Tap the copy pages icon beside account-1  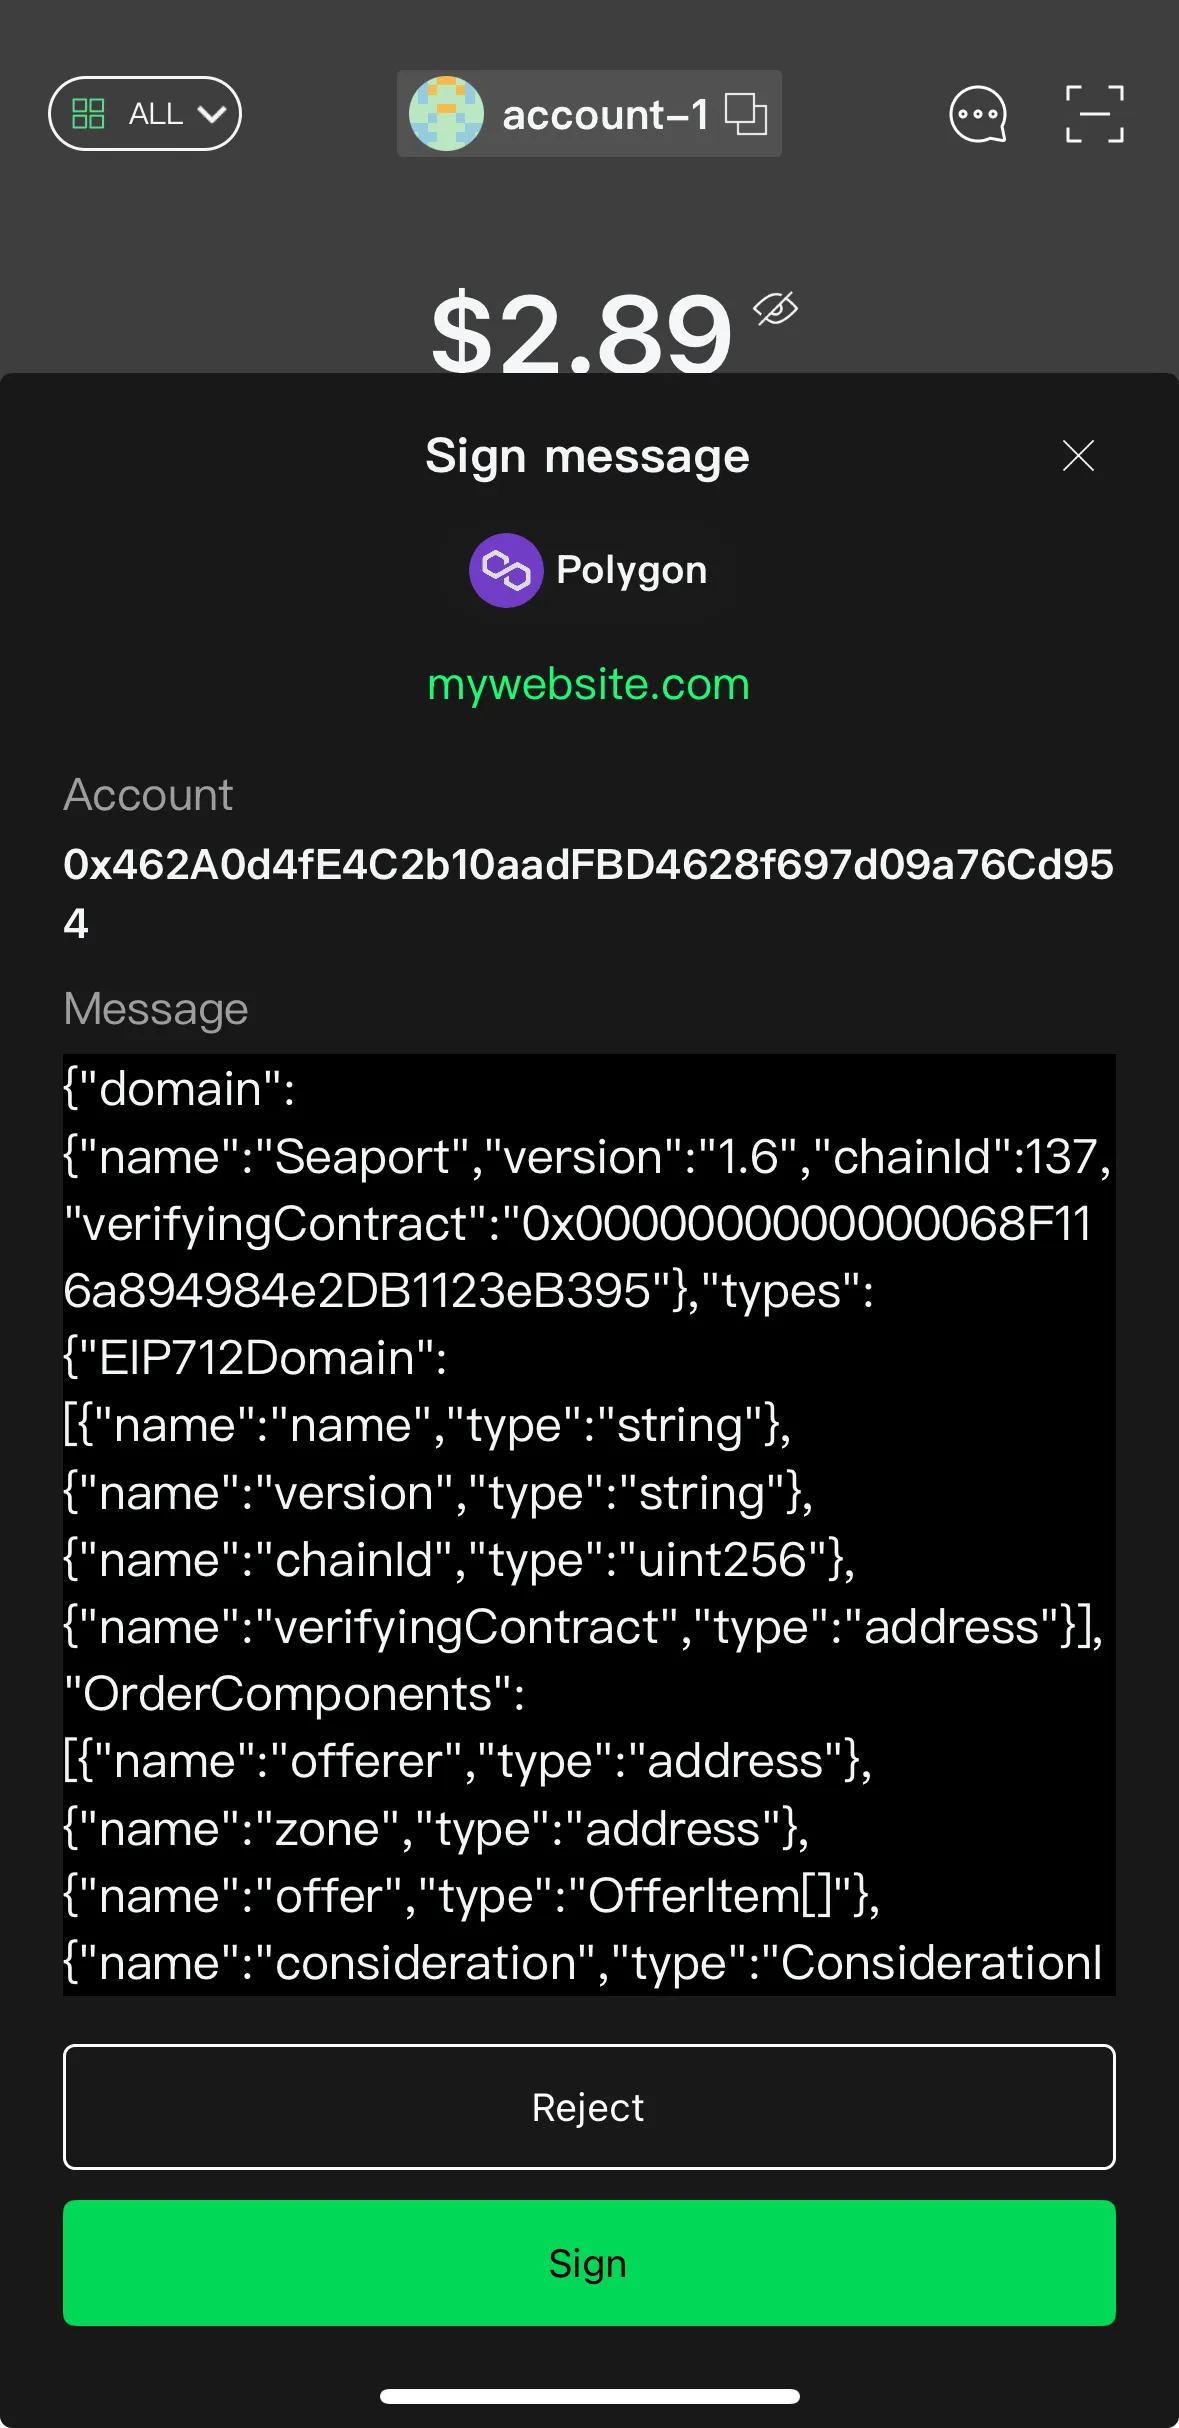pos(748,113)
